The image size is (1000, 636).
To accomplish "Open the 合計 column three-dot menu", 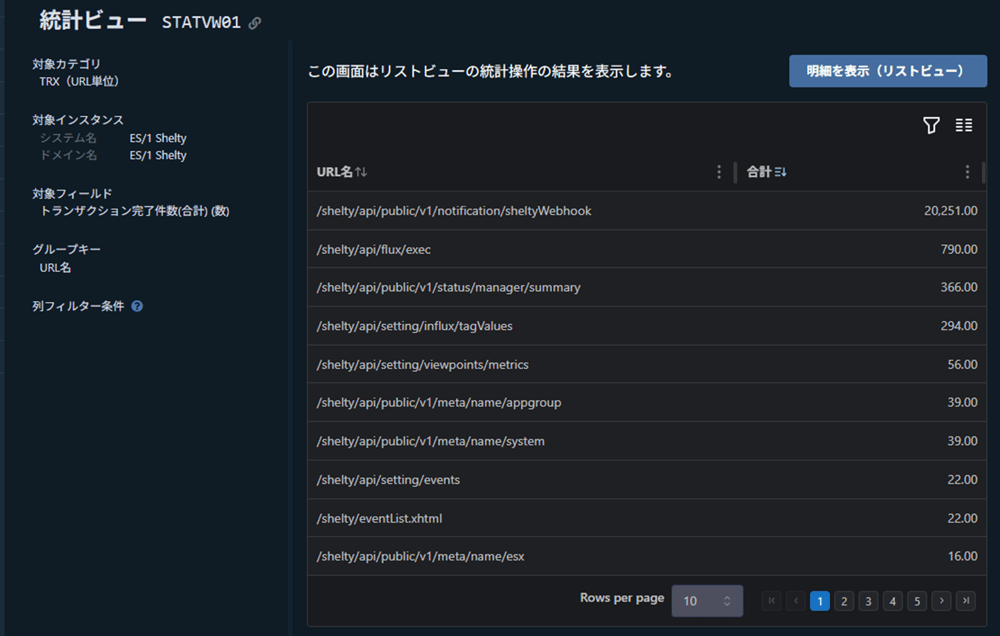I will (x=967, y=172).
